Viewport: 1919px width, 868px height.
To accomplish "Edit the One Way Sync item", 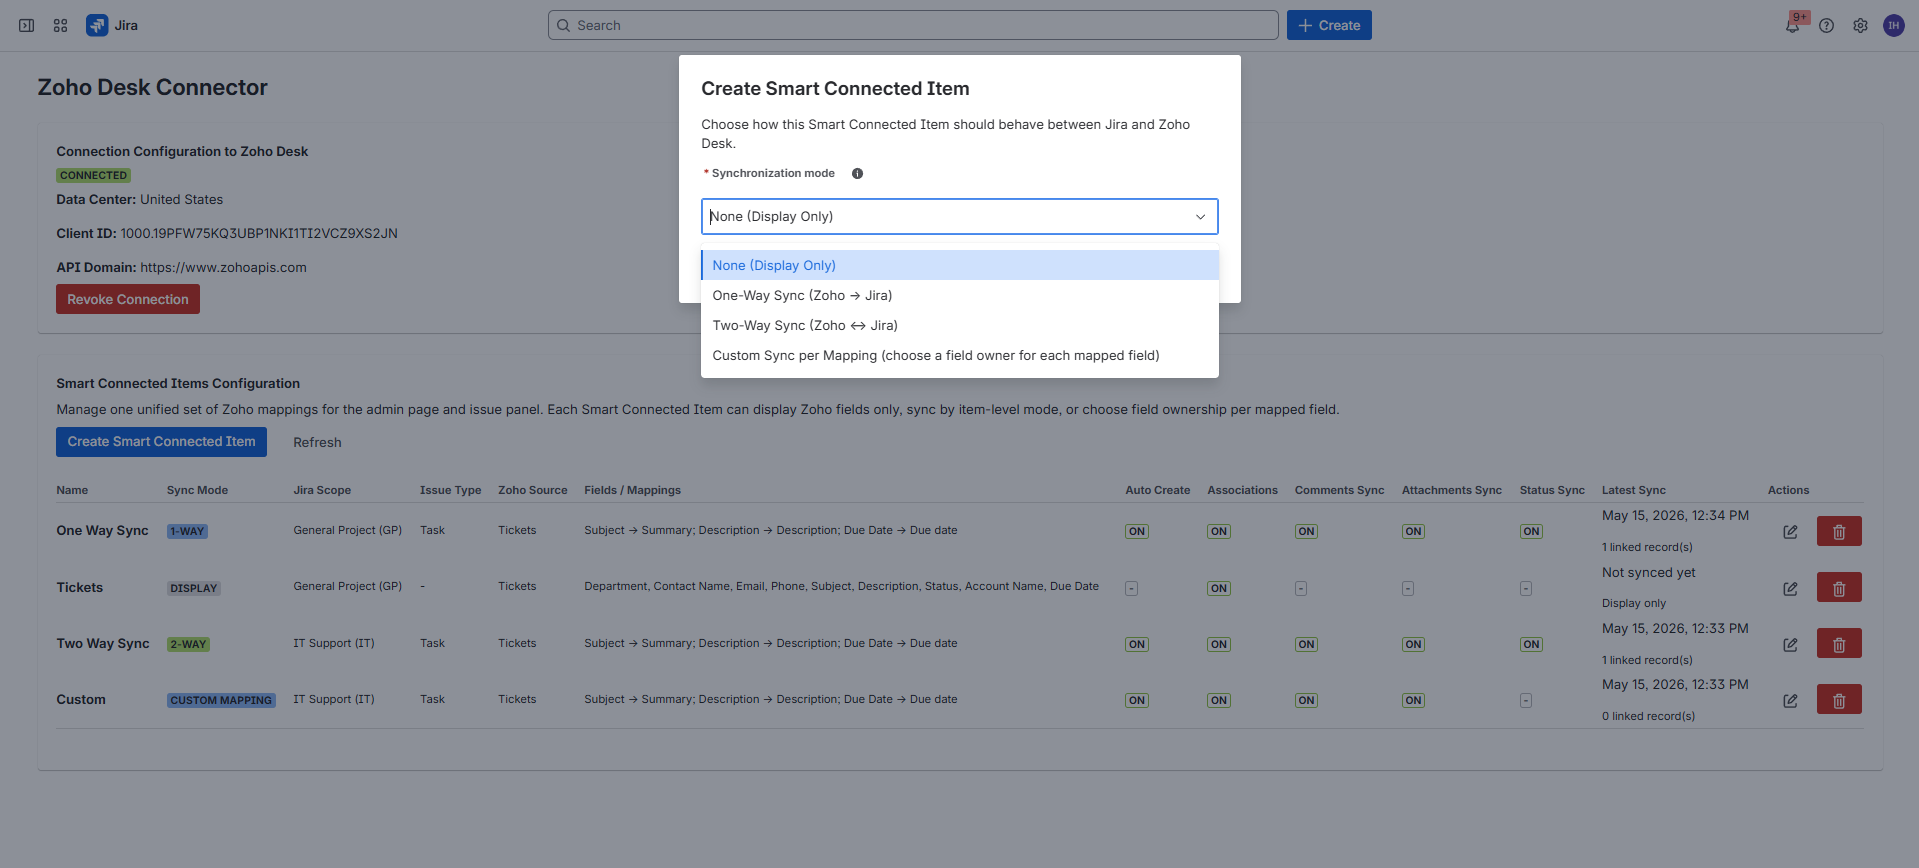I will click(x=1790, y=531).
